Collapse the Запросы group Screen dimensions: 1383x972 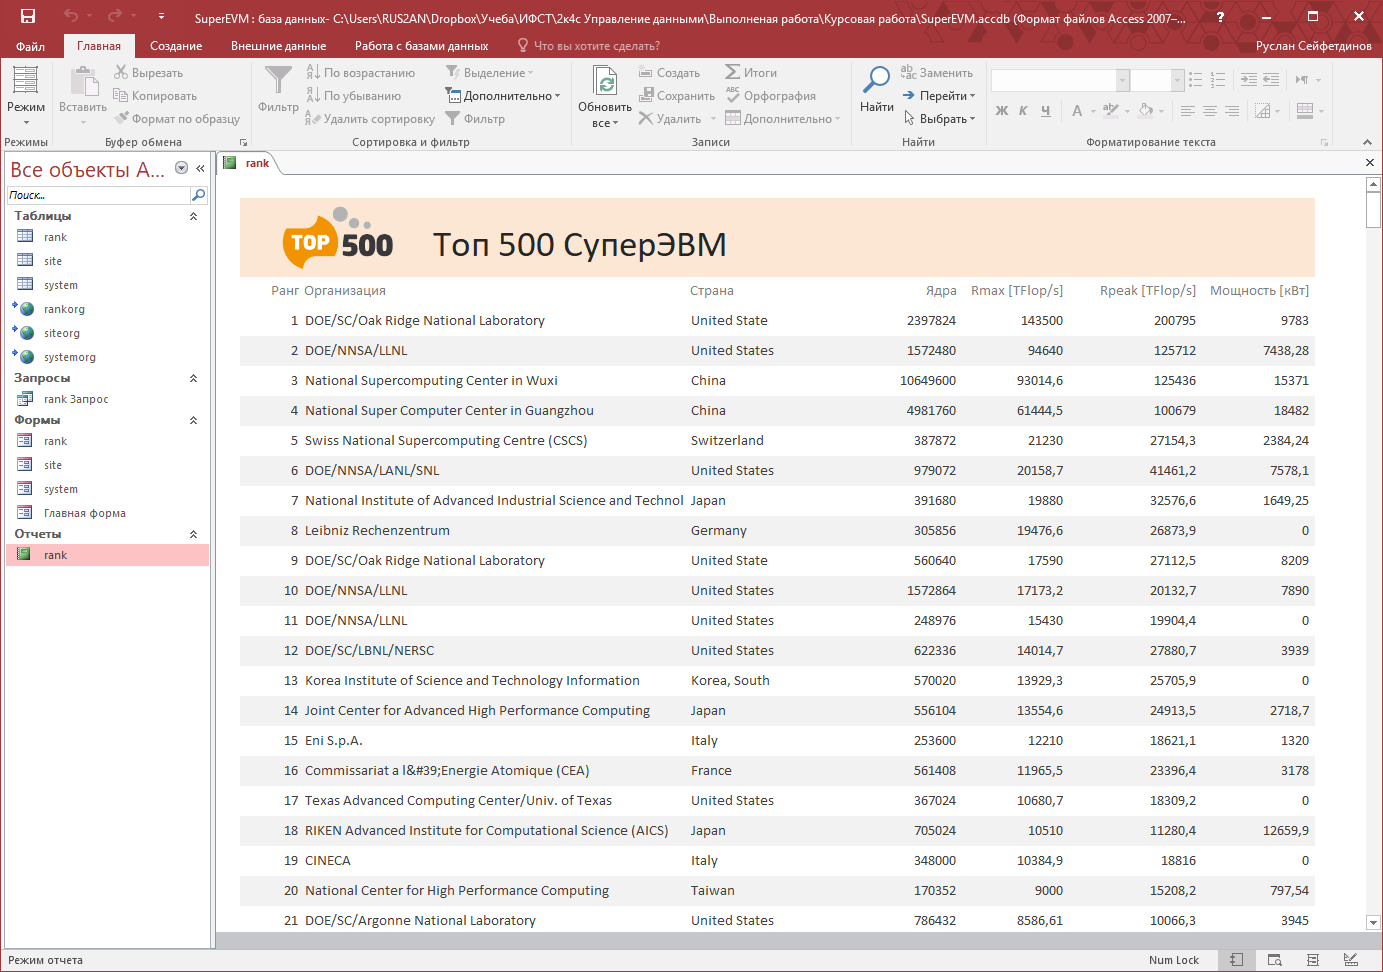click(193, 378)
